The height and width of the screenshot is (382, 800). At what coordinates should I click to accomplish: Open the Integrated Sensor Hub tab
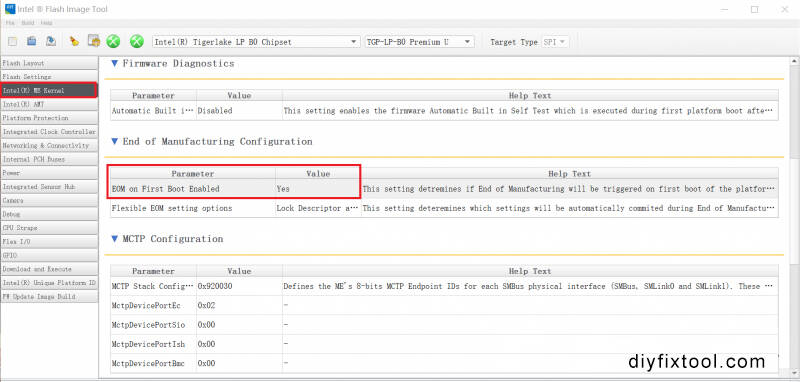click(x=49, y=187)
